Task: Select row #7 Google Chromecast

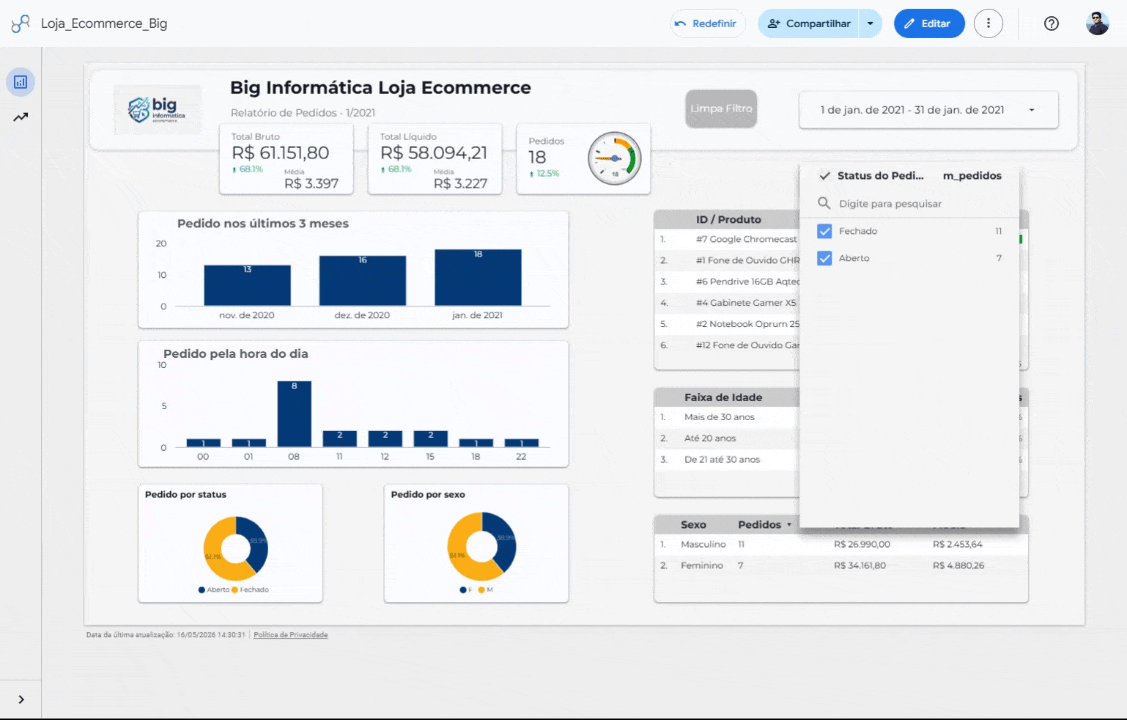Action: tap(727, 239)
